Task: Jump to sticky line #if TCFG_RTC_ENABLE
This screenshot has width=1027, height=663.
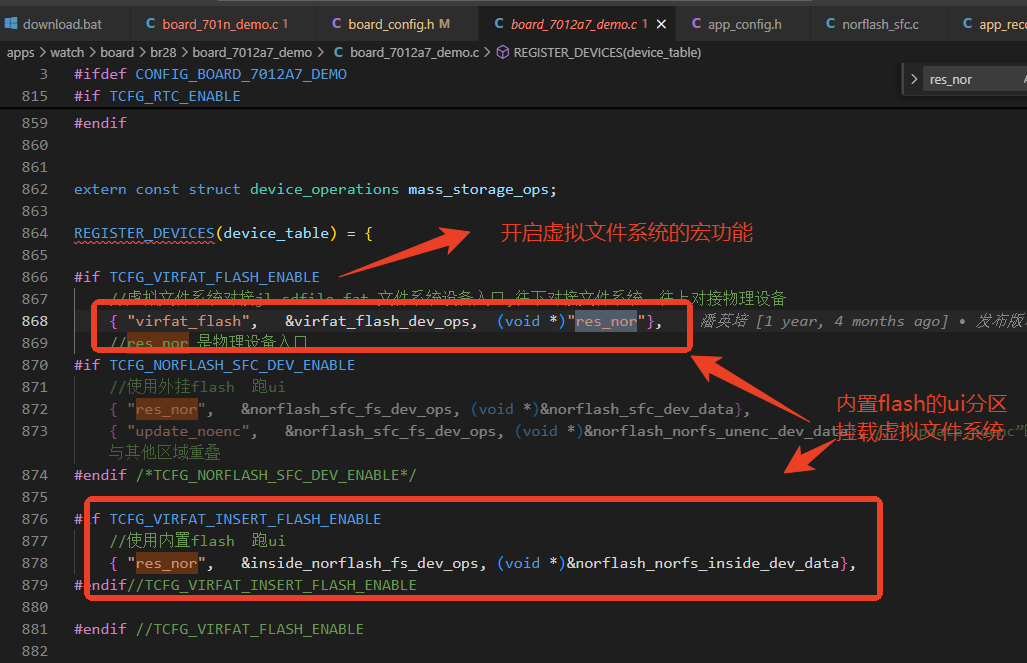Action: point(157,96)
